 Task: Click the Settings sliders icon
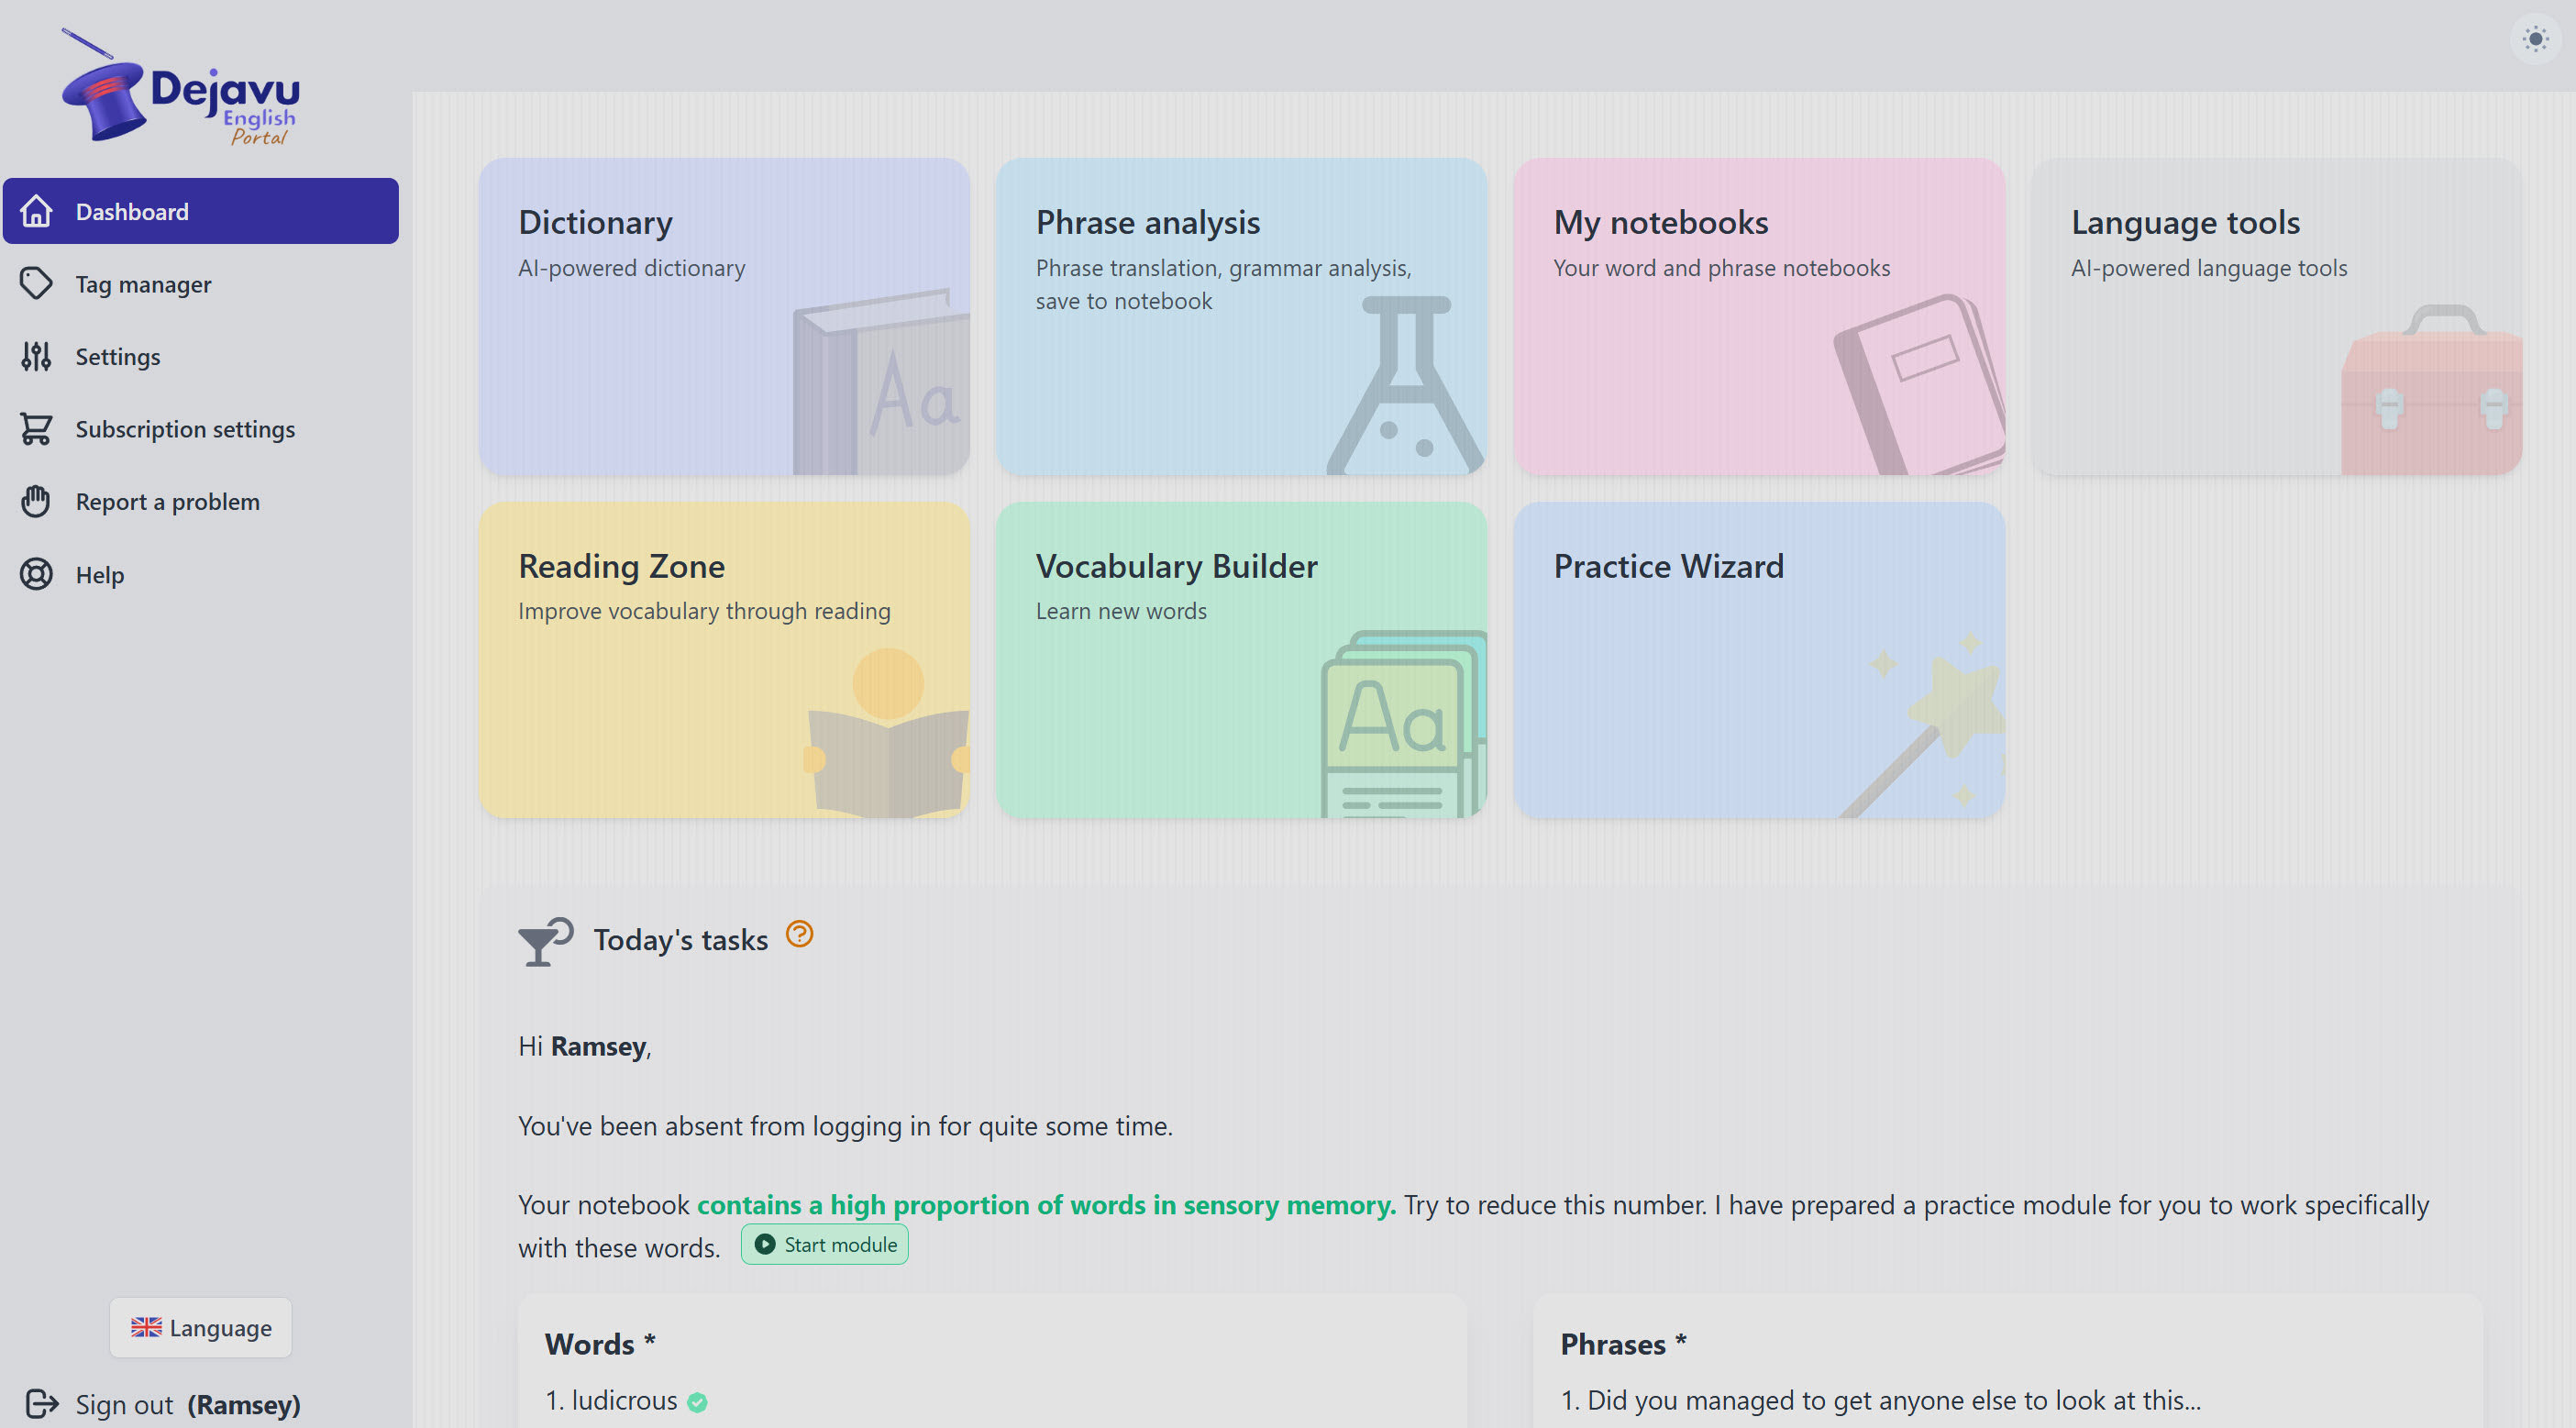click(36, 357)
